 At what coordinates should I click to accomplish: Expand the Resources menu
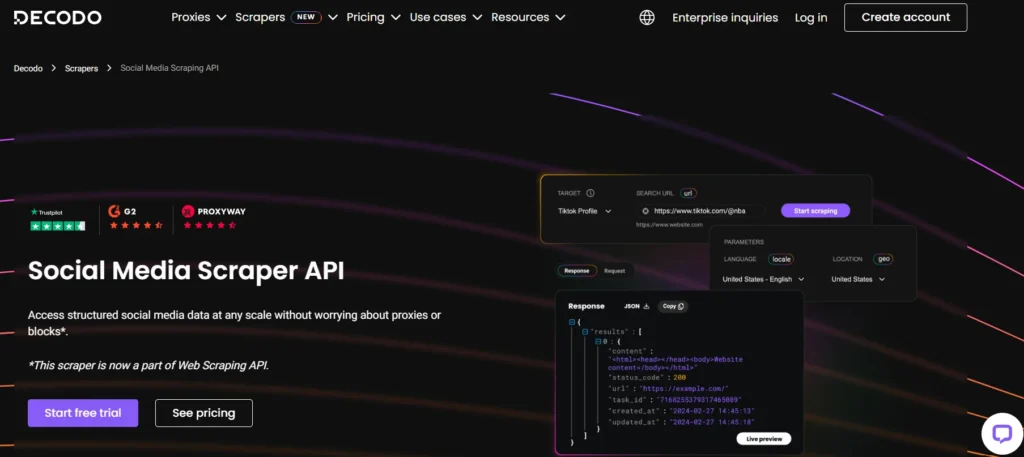(528, 18)
